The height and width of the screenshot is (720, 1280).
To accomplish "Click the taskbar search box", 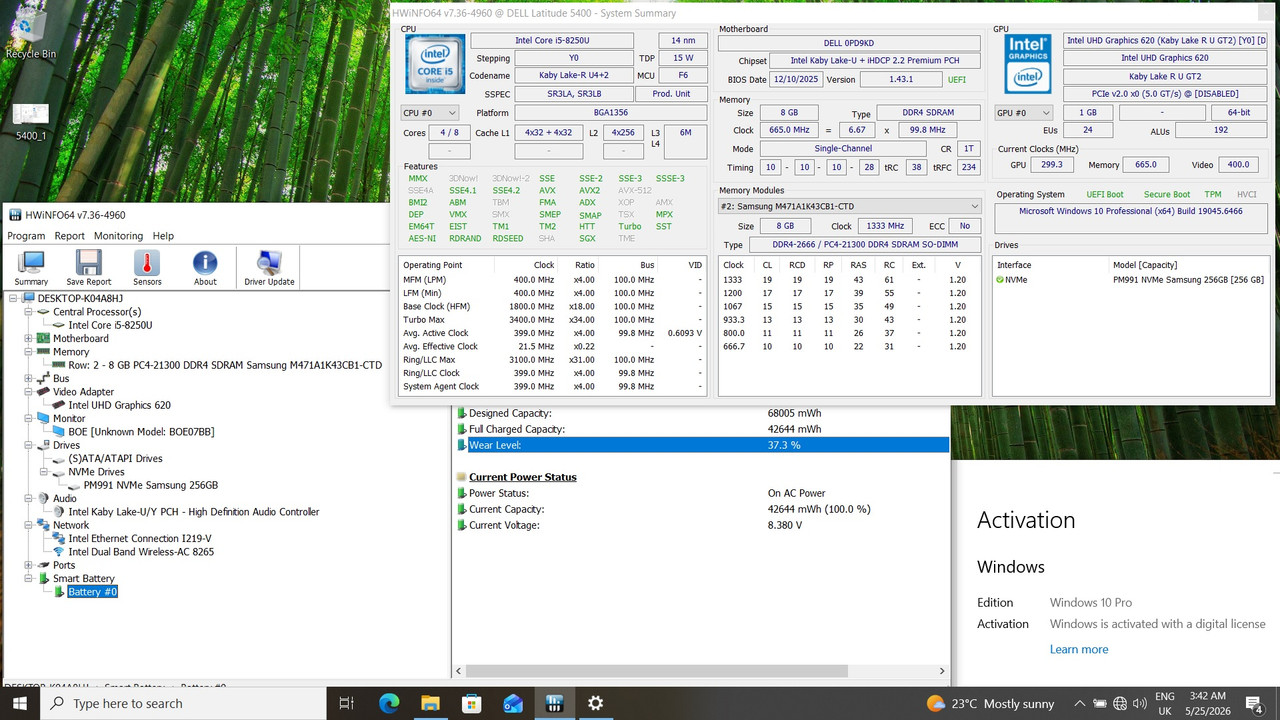I will click(x=183, y=703).
